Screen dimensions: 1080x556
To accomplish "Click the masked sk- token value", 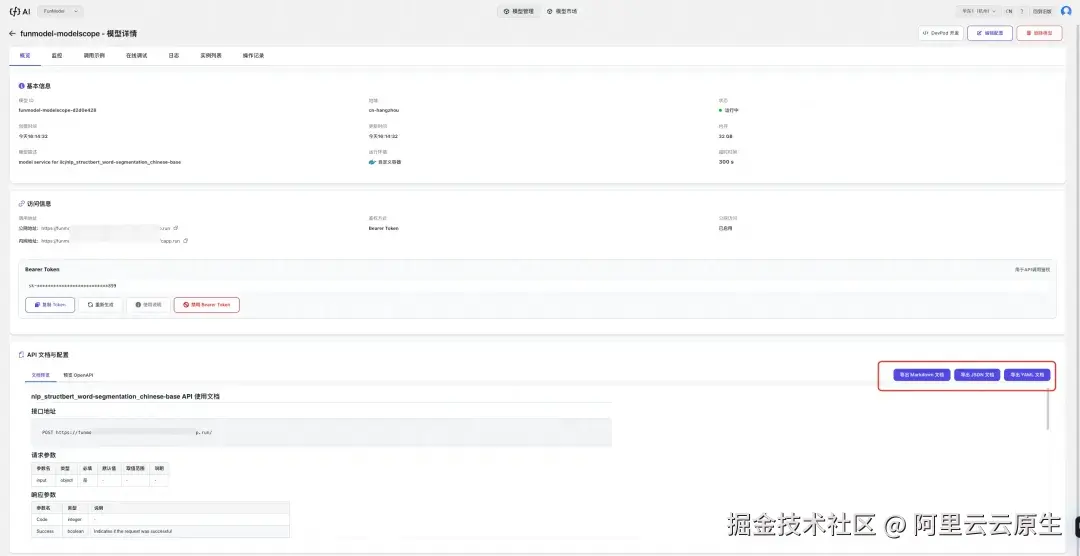I will [x=72, y=285].
